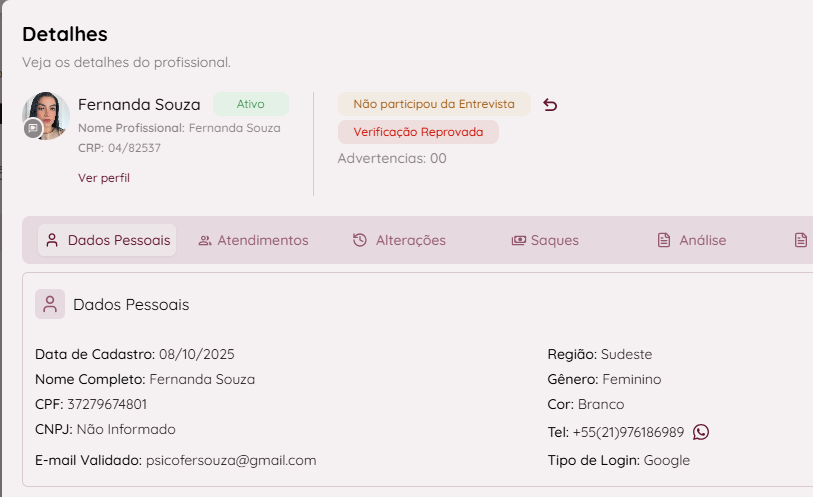This screenshot has width=813, height=497.
Task: Open the Atendimentos tab
Action: point(262,240)
